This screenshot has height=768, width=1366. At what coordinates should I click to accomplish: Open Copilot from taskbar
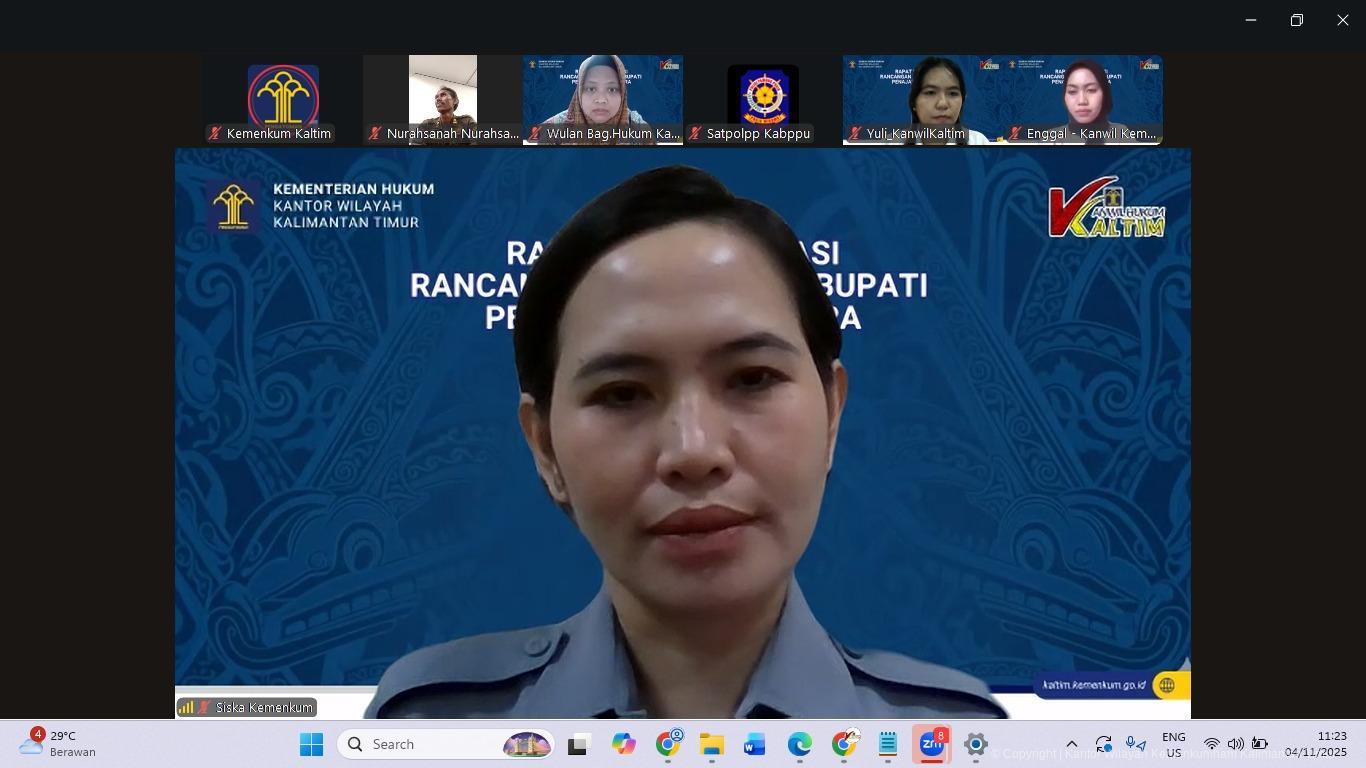coord(624,745)
